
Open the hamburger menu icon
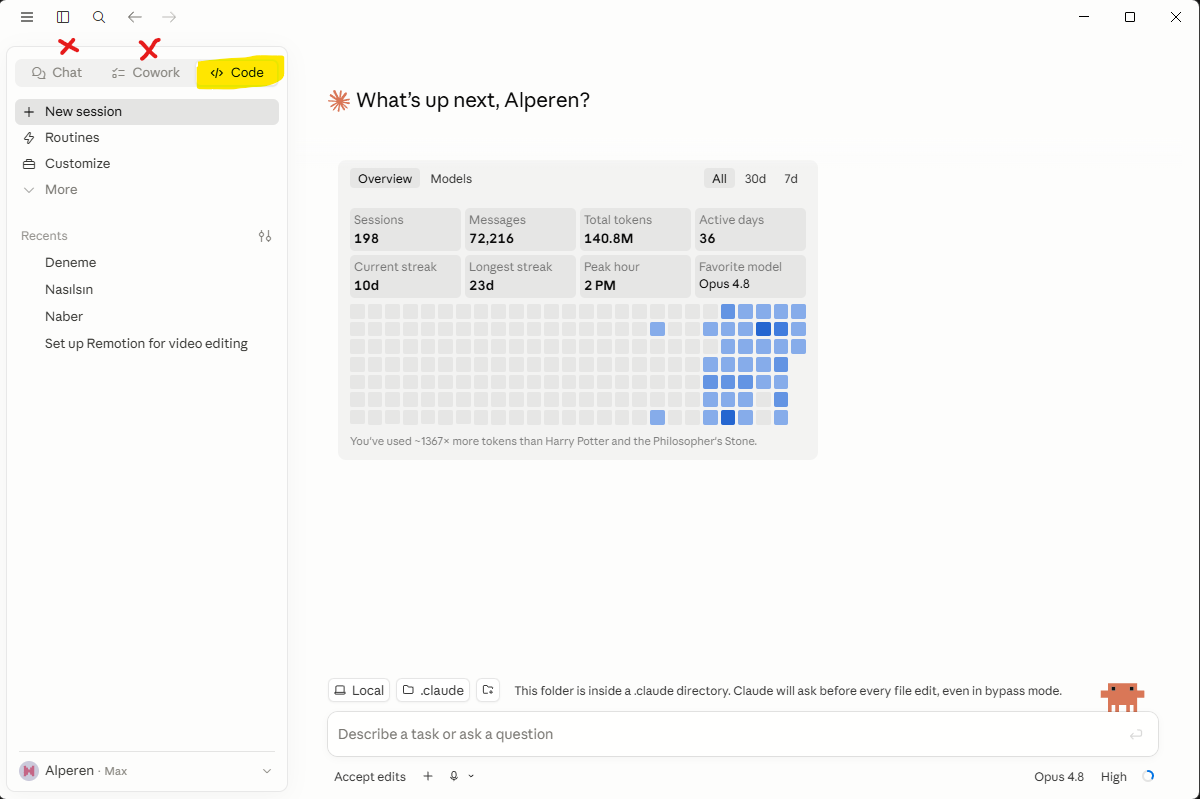coord(27,17)
